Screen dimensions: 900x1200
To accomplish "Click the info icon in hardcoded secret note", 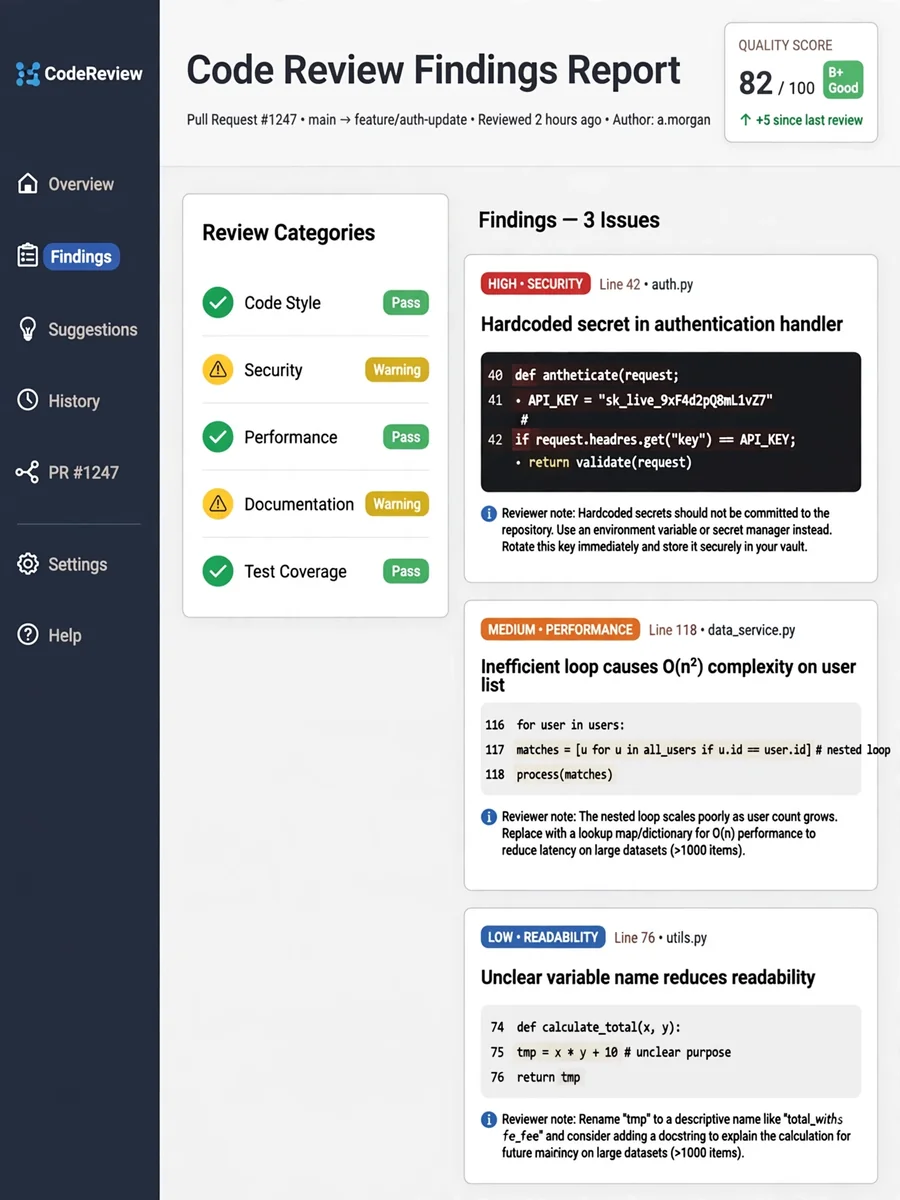I will tap(489, 513).
